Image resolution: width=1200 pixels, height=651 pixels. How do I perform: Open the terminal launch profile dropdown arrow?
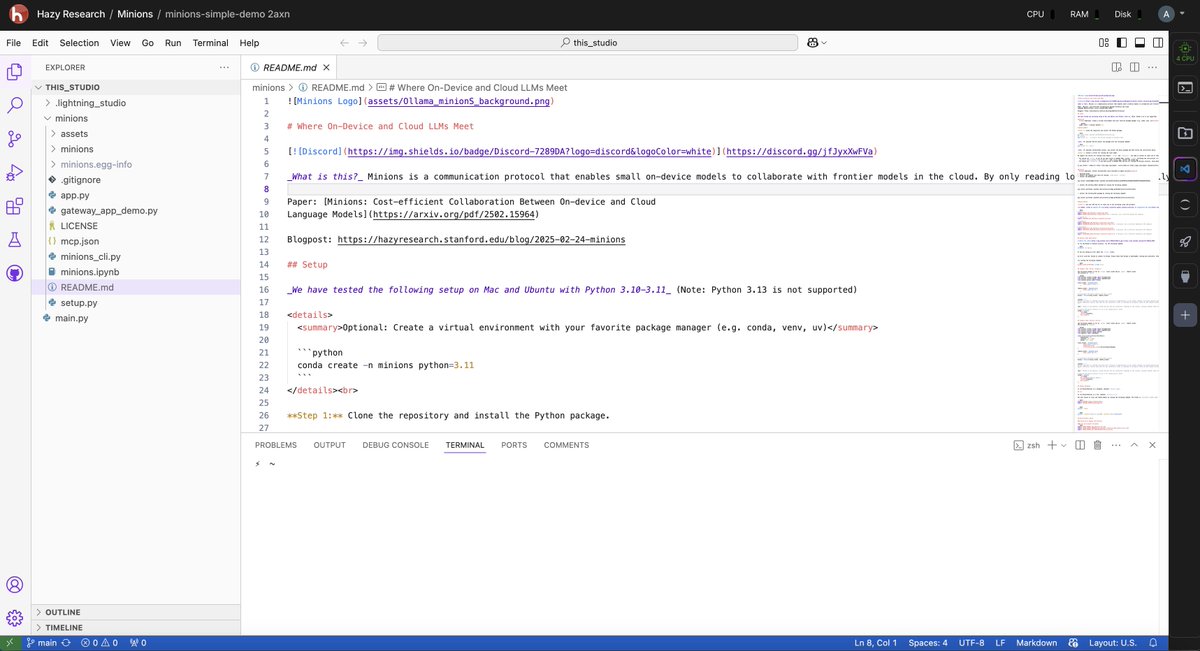click(1063, 445)
